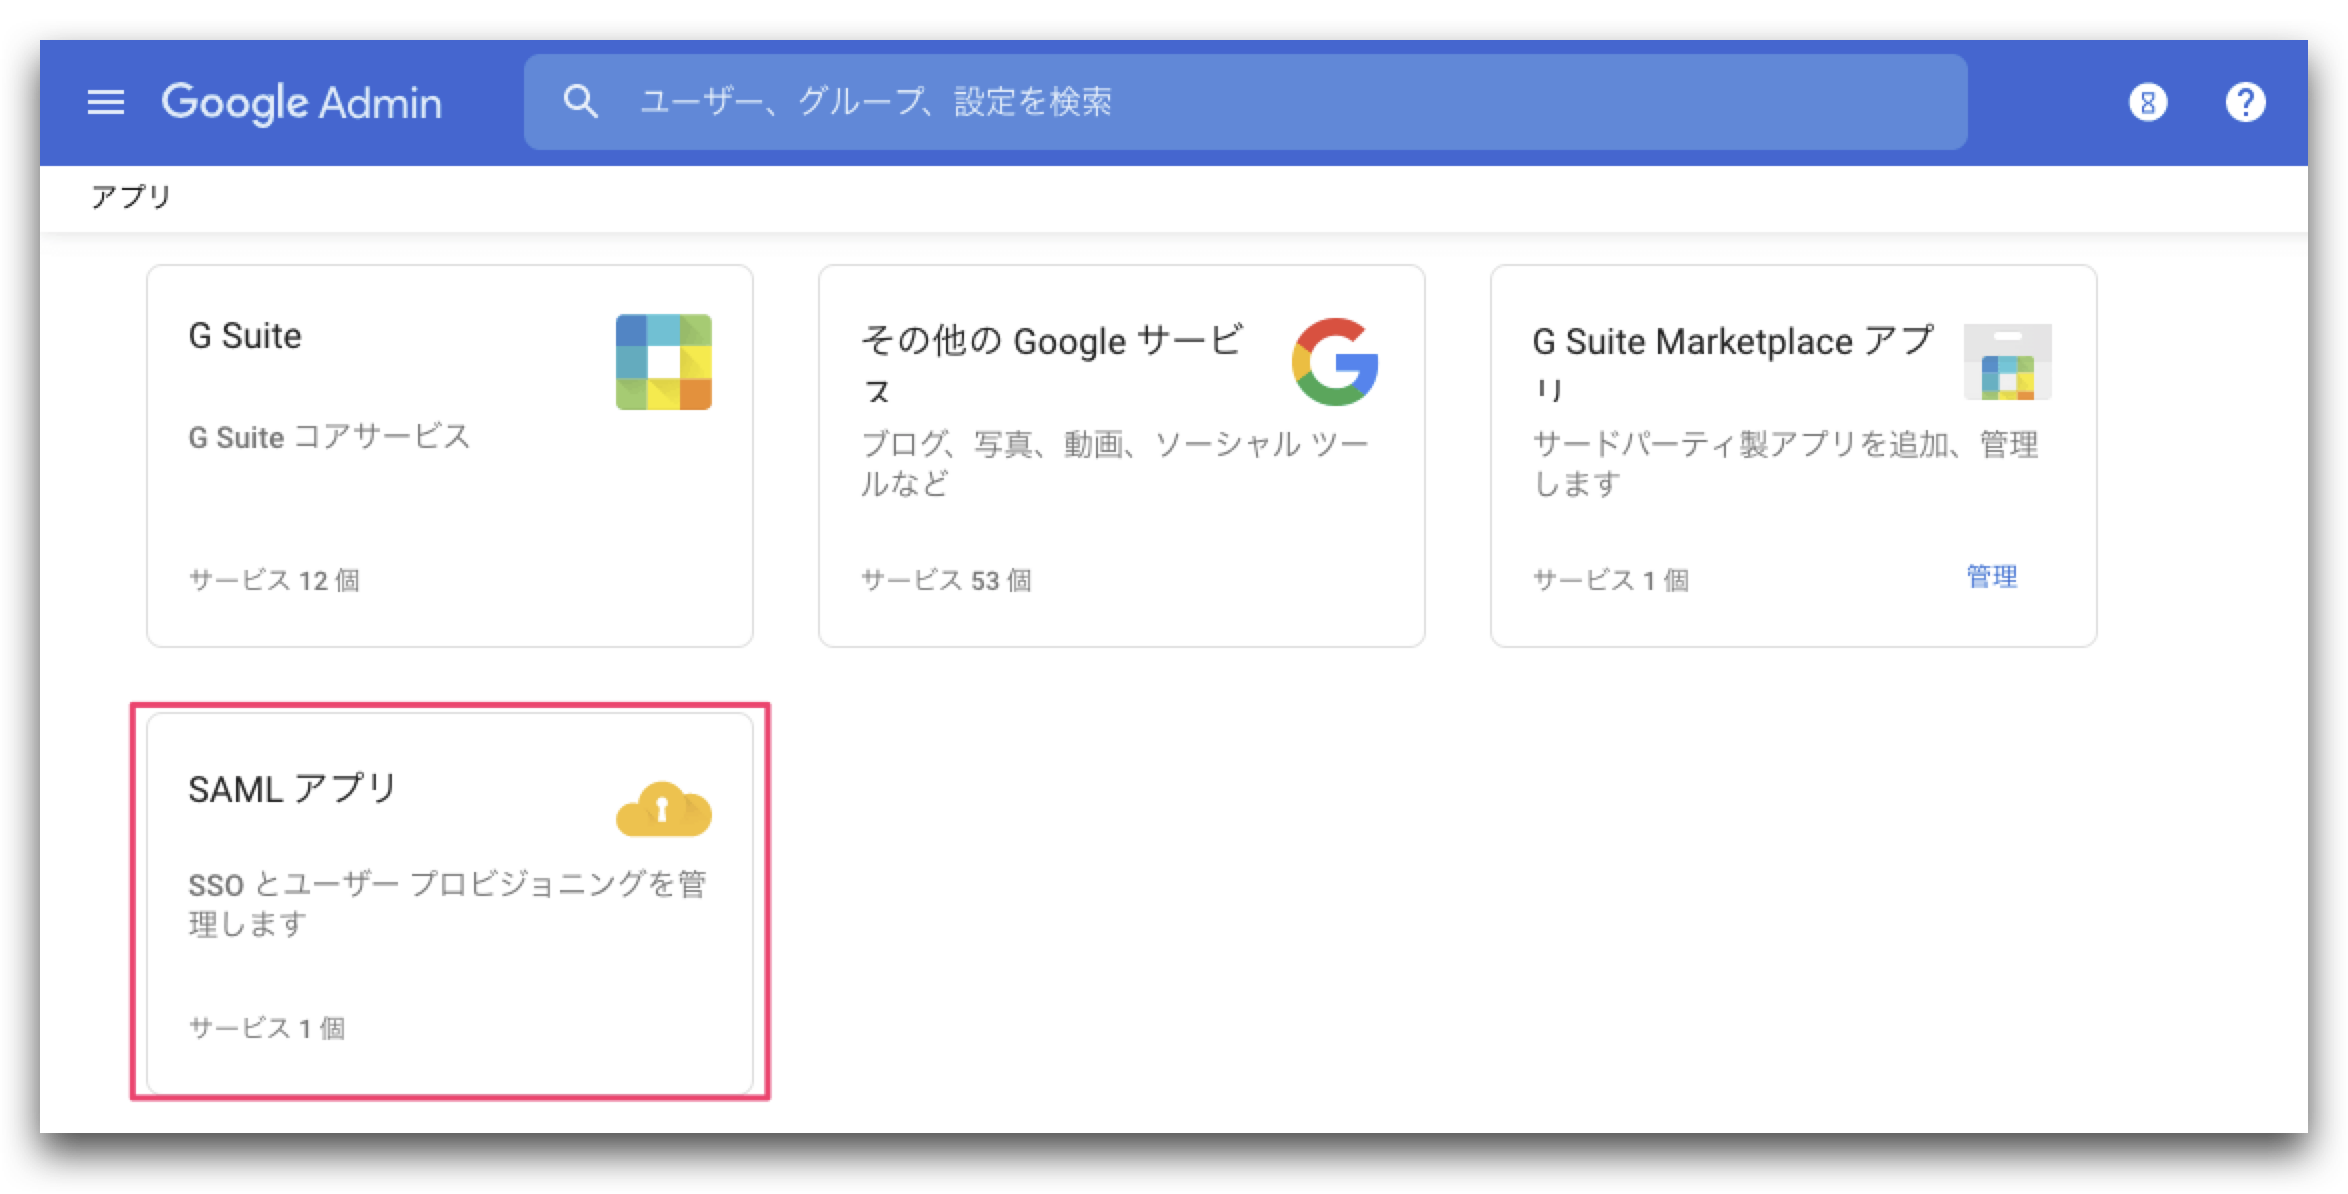Screen dimensions: 2348x1194
Task: Click the G Suite コアサービス description
Action: pyautogui.click(x=329, y=437)
